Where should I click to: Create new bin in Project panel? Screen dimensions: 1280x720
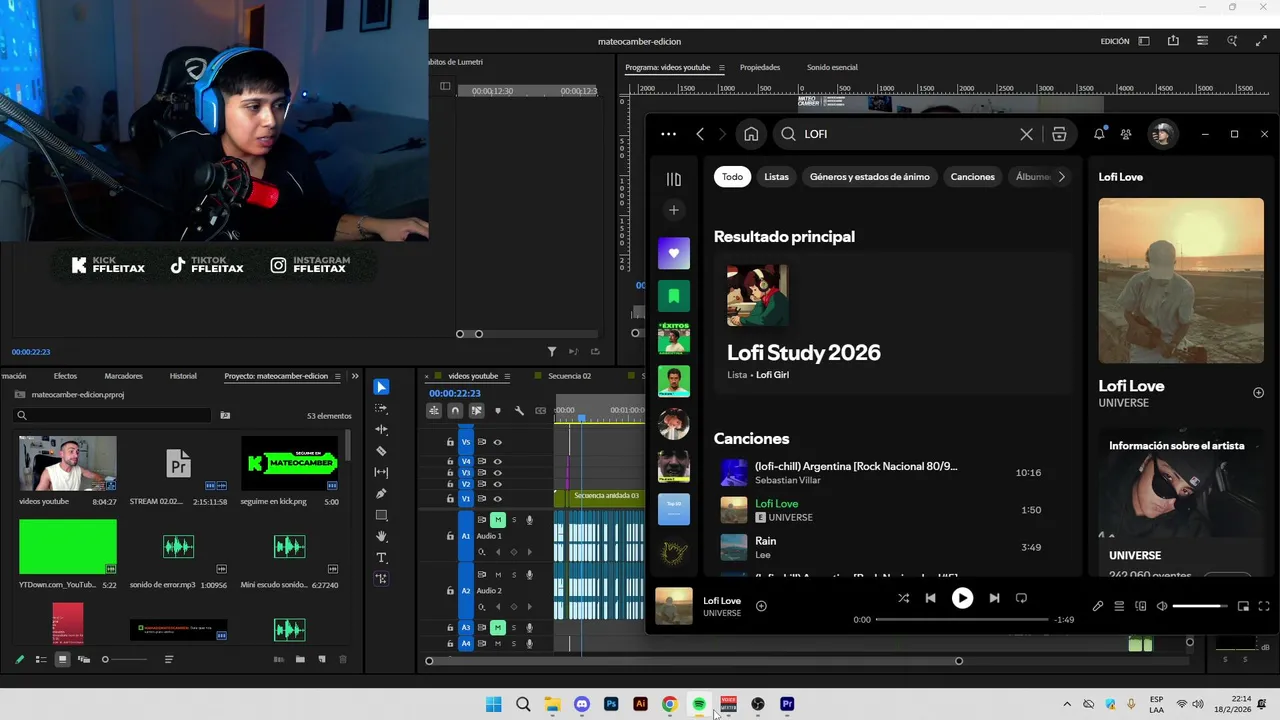pos(300,659)
